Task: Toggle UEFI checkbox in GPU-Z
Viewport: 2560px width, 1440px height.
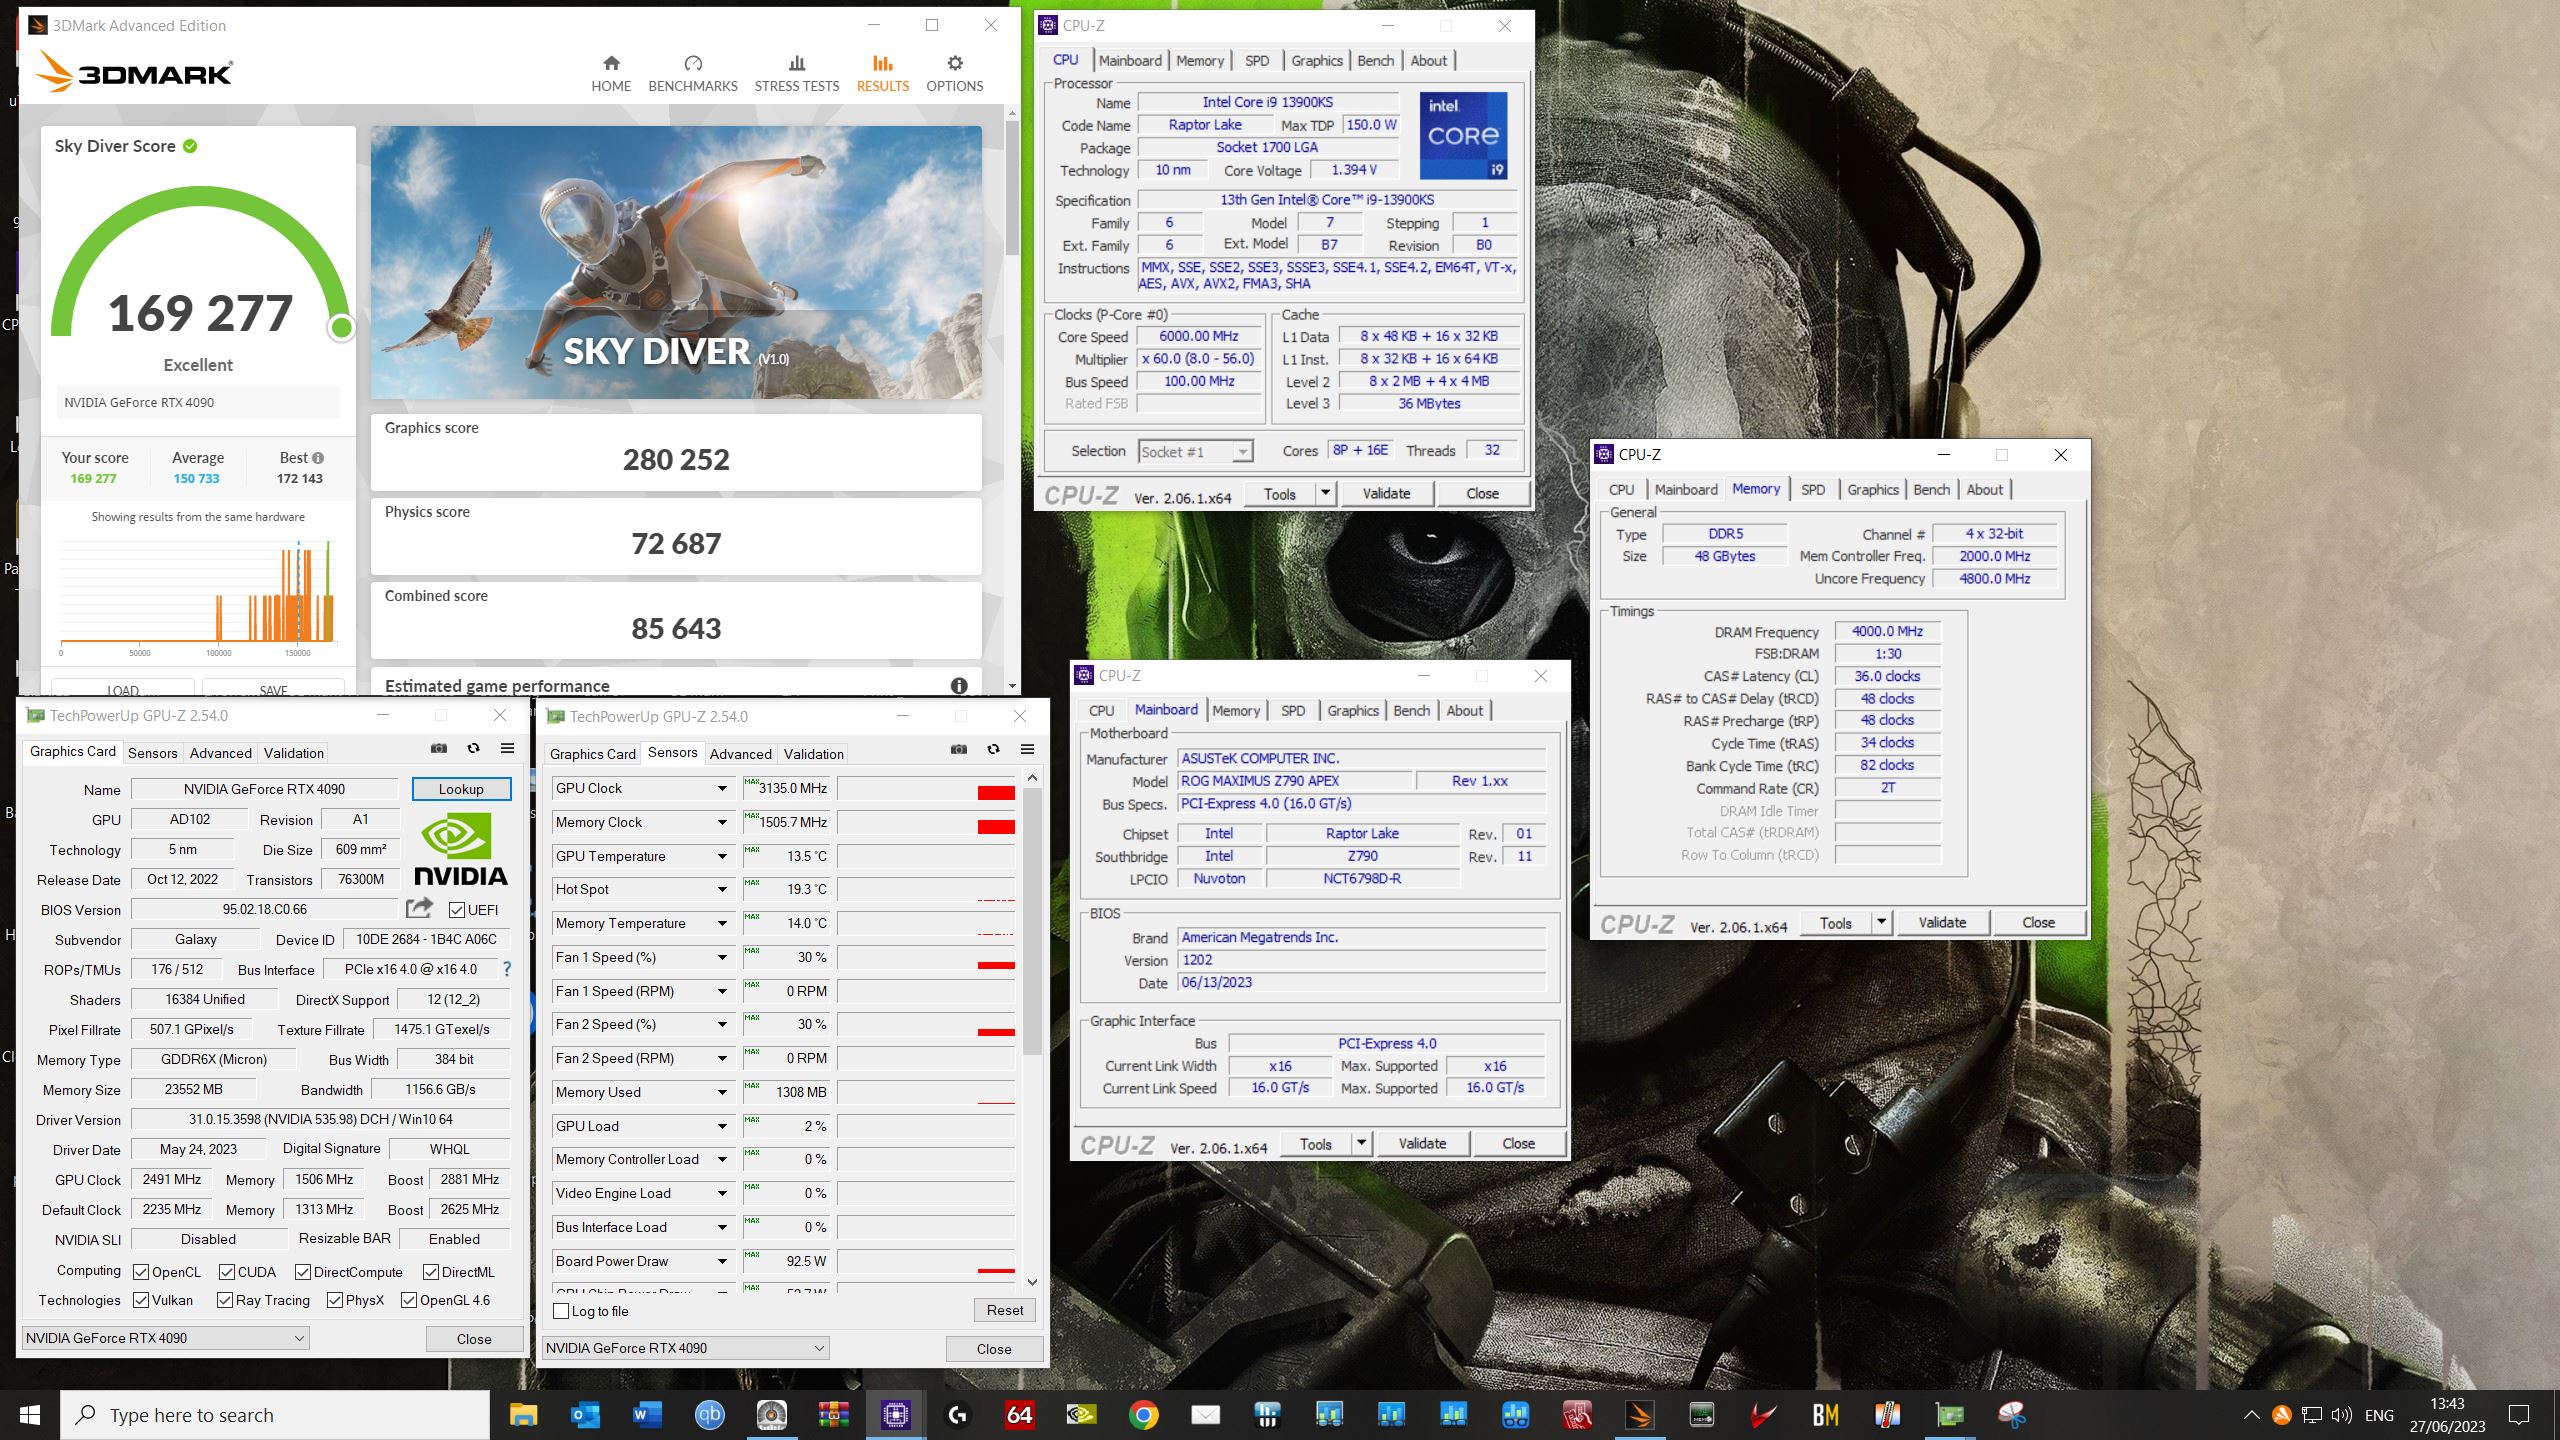Action: 457,910
